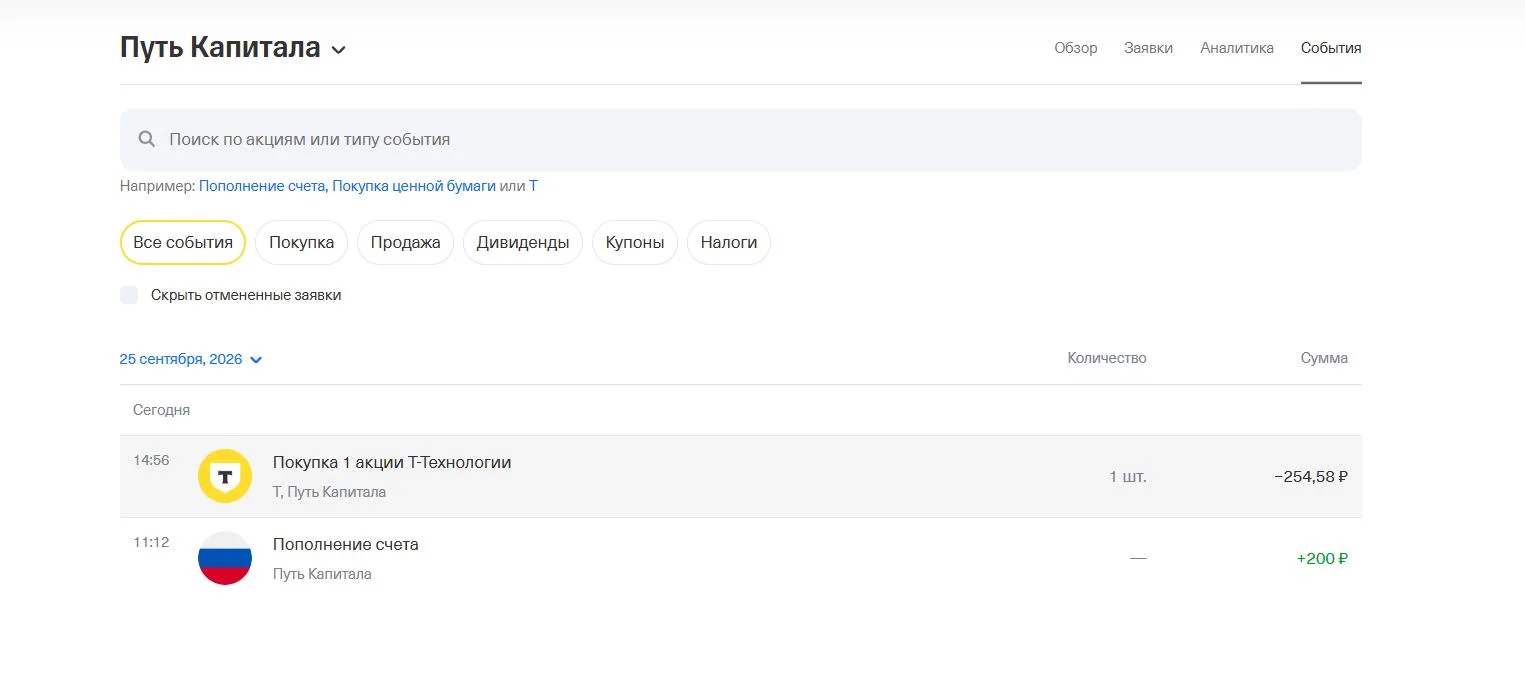1525x692 pixels.
Task: Select the События tab
Action: click(x=1331, y=48)
